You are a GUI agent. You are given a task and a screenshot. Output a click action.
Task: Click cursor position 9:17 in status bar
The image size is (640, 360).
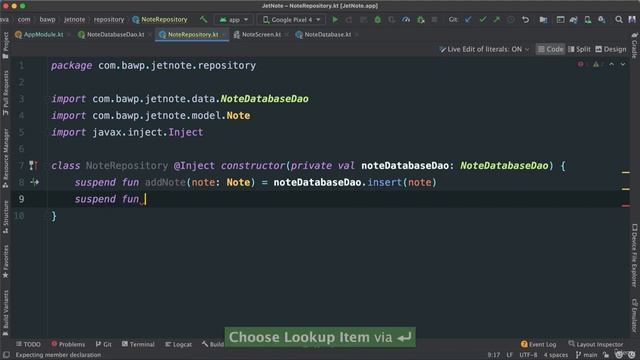[x=493, y=355]
